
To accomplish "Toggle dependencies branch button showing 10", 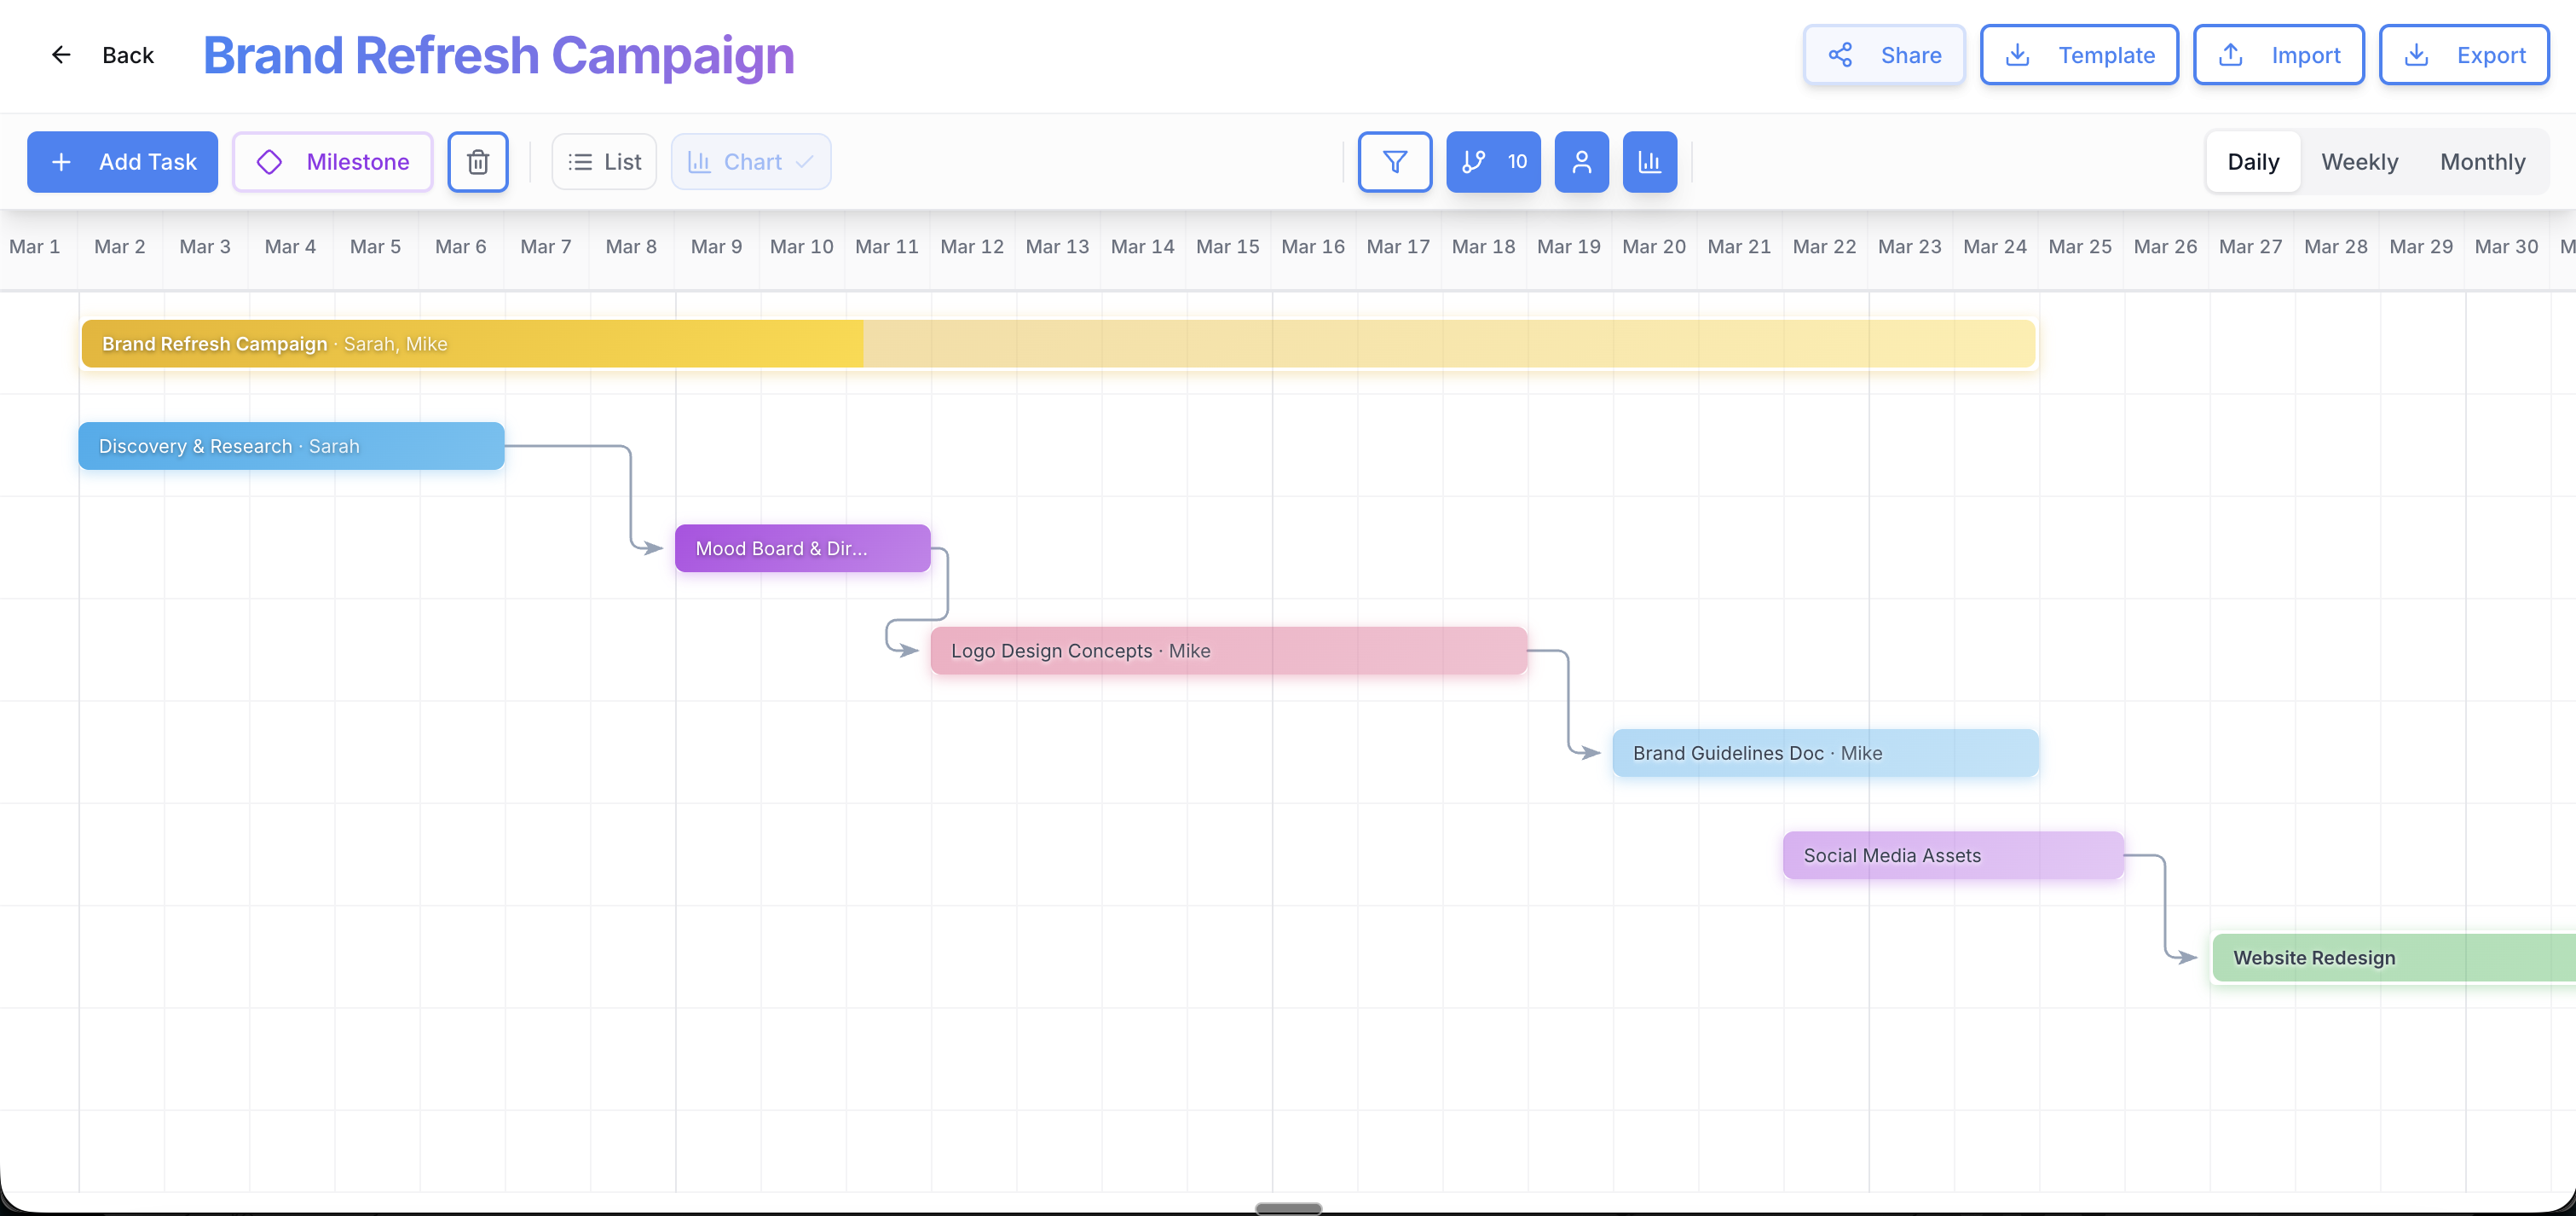I will point(1493,162).
